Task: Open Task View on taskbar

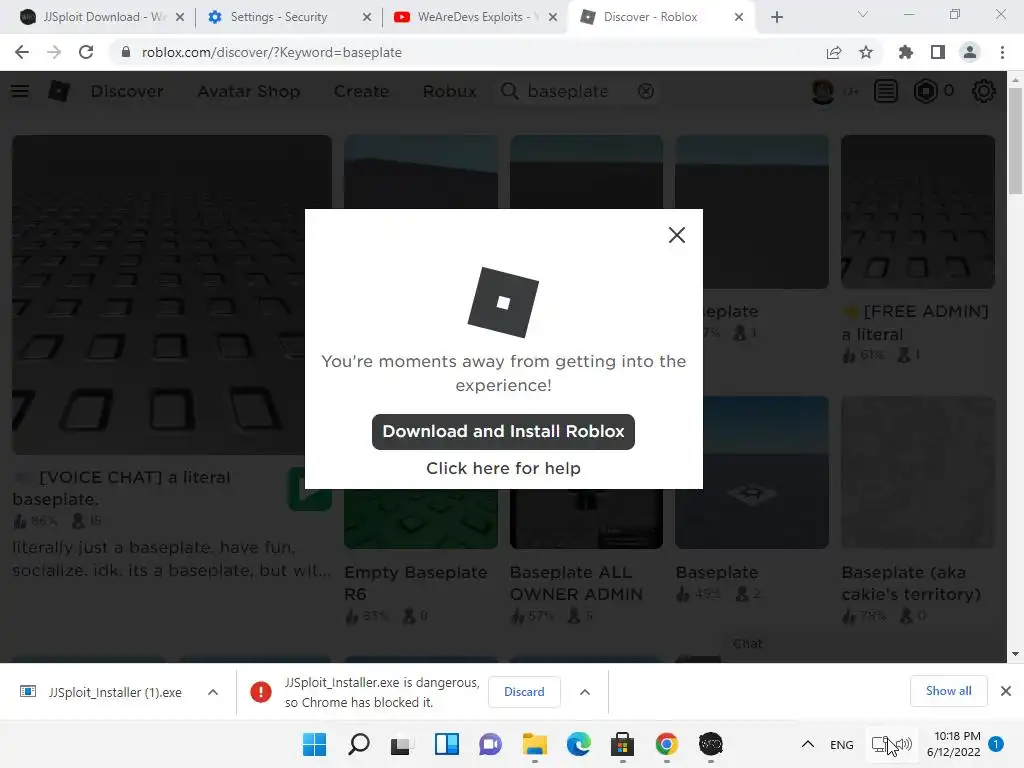Action: click(x=402, y=744)
